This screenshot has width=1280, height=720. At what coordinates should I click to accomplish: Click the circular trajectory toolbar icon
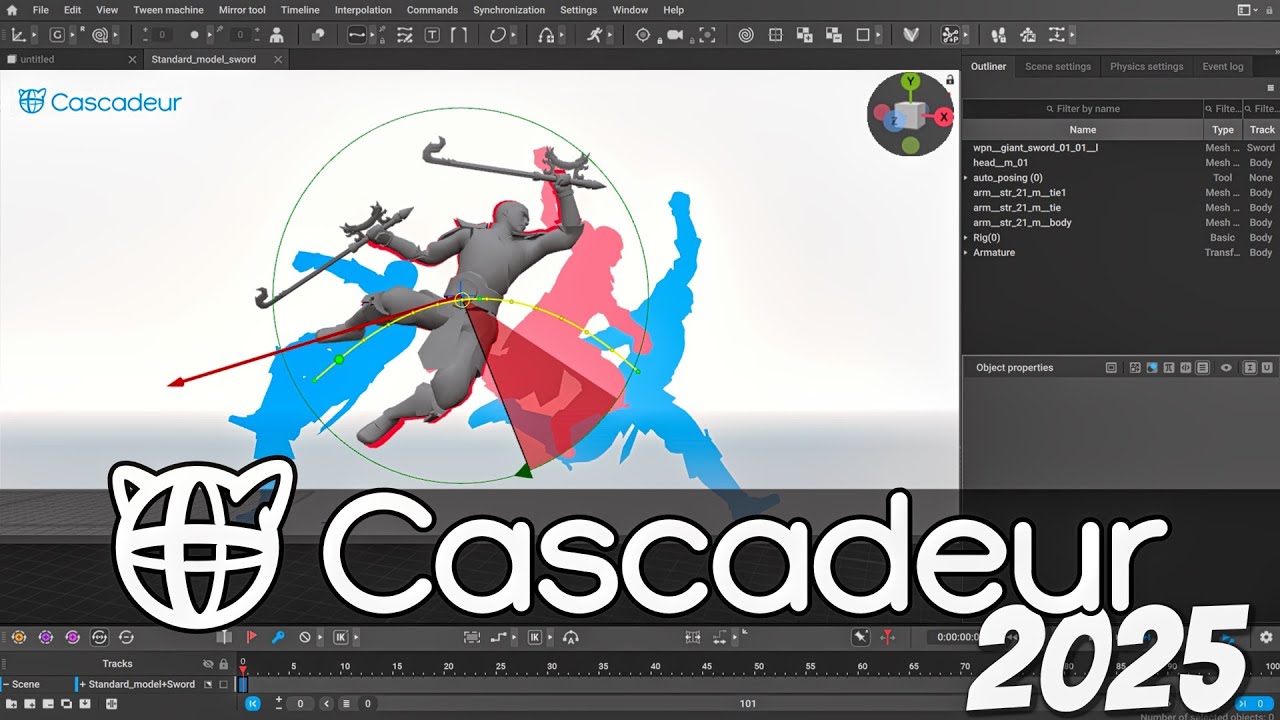pyautogui.click(x=498, y=35)
